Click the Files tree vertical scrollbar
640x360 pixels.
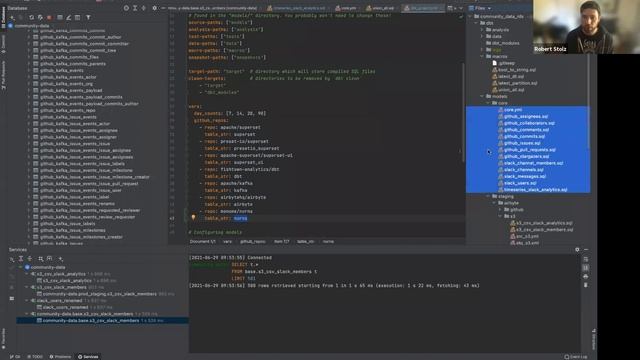tap(588, 102)
